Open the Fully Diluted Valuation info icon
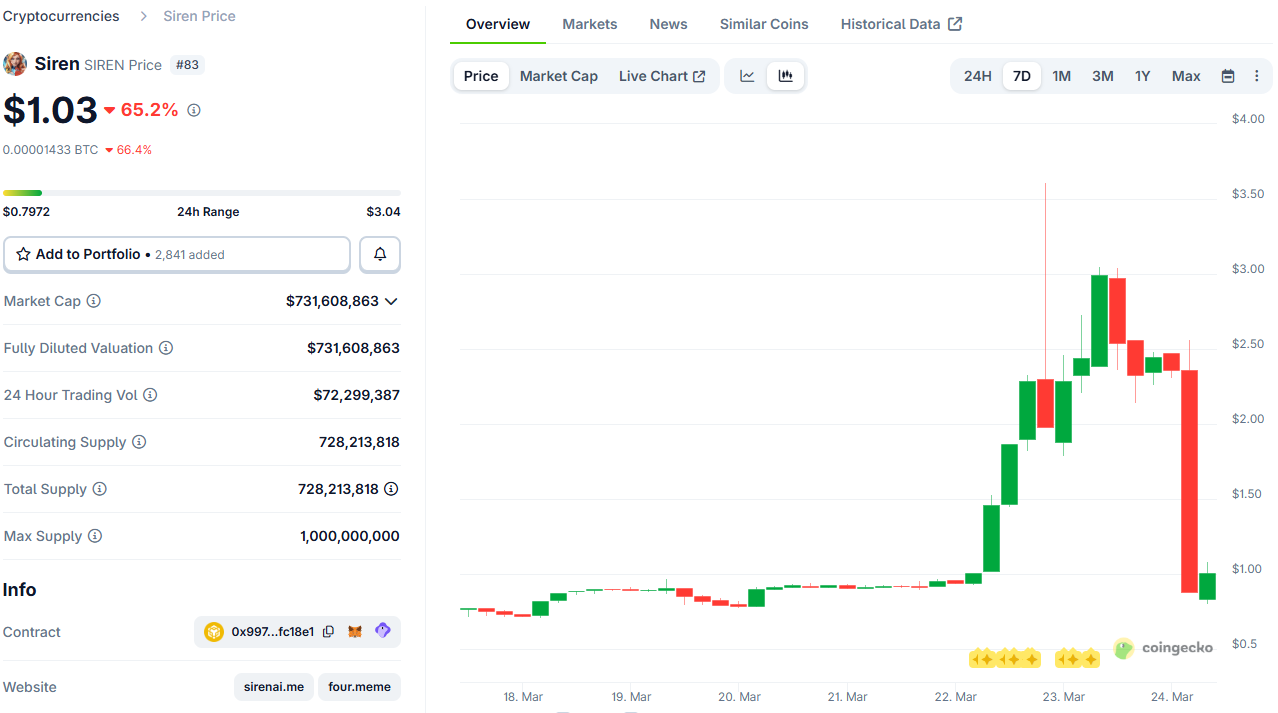This screenshot has height=713, width=1278. pyautogui.click(x=167, y=348)
